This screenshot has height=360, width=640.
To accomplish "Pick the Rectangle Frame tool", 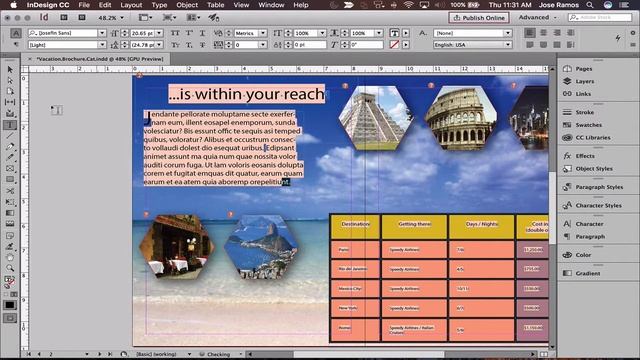I will [x=10, y=168].
